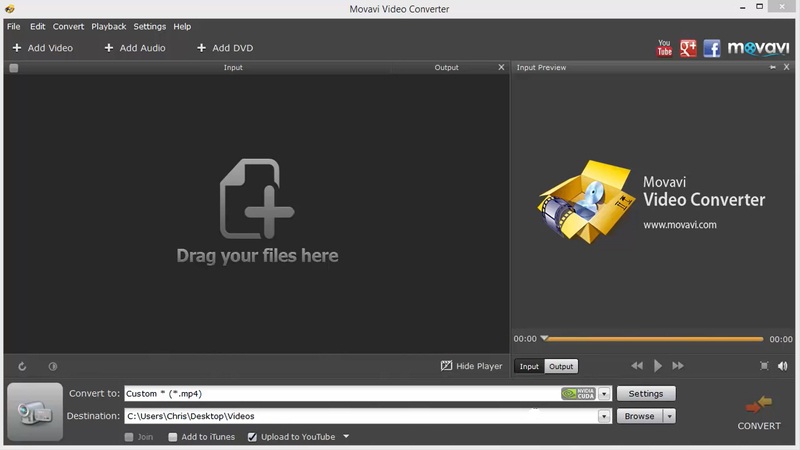Click the fullscreen preview icon

click(764, 366)
